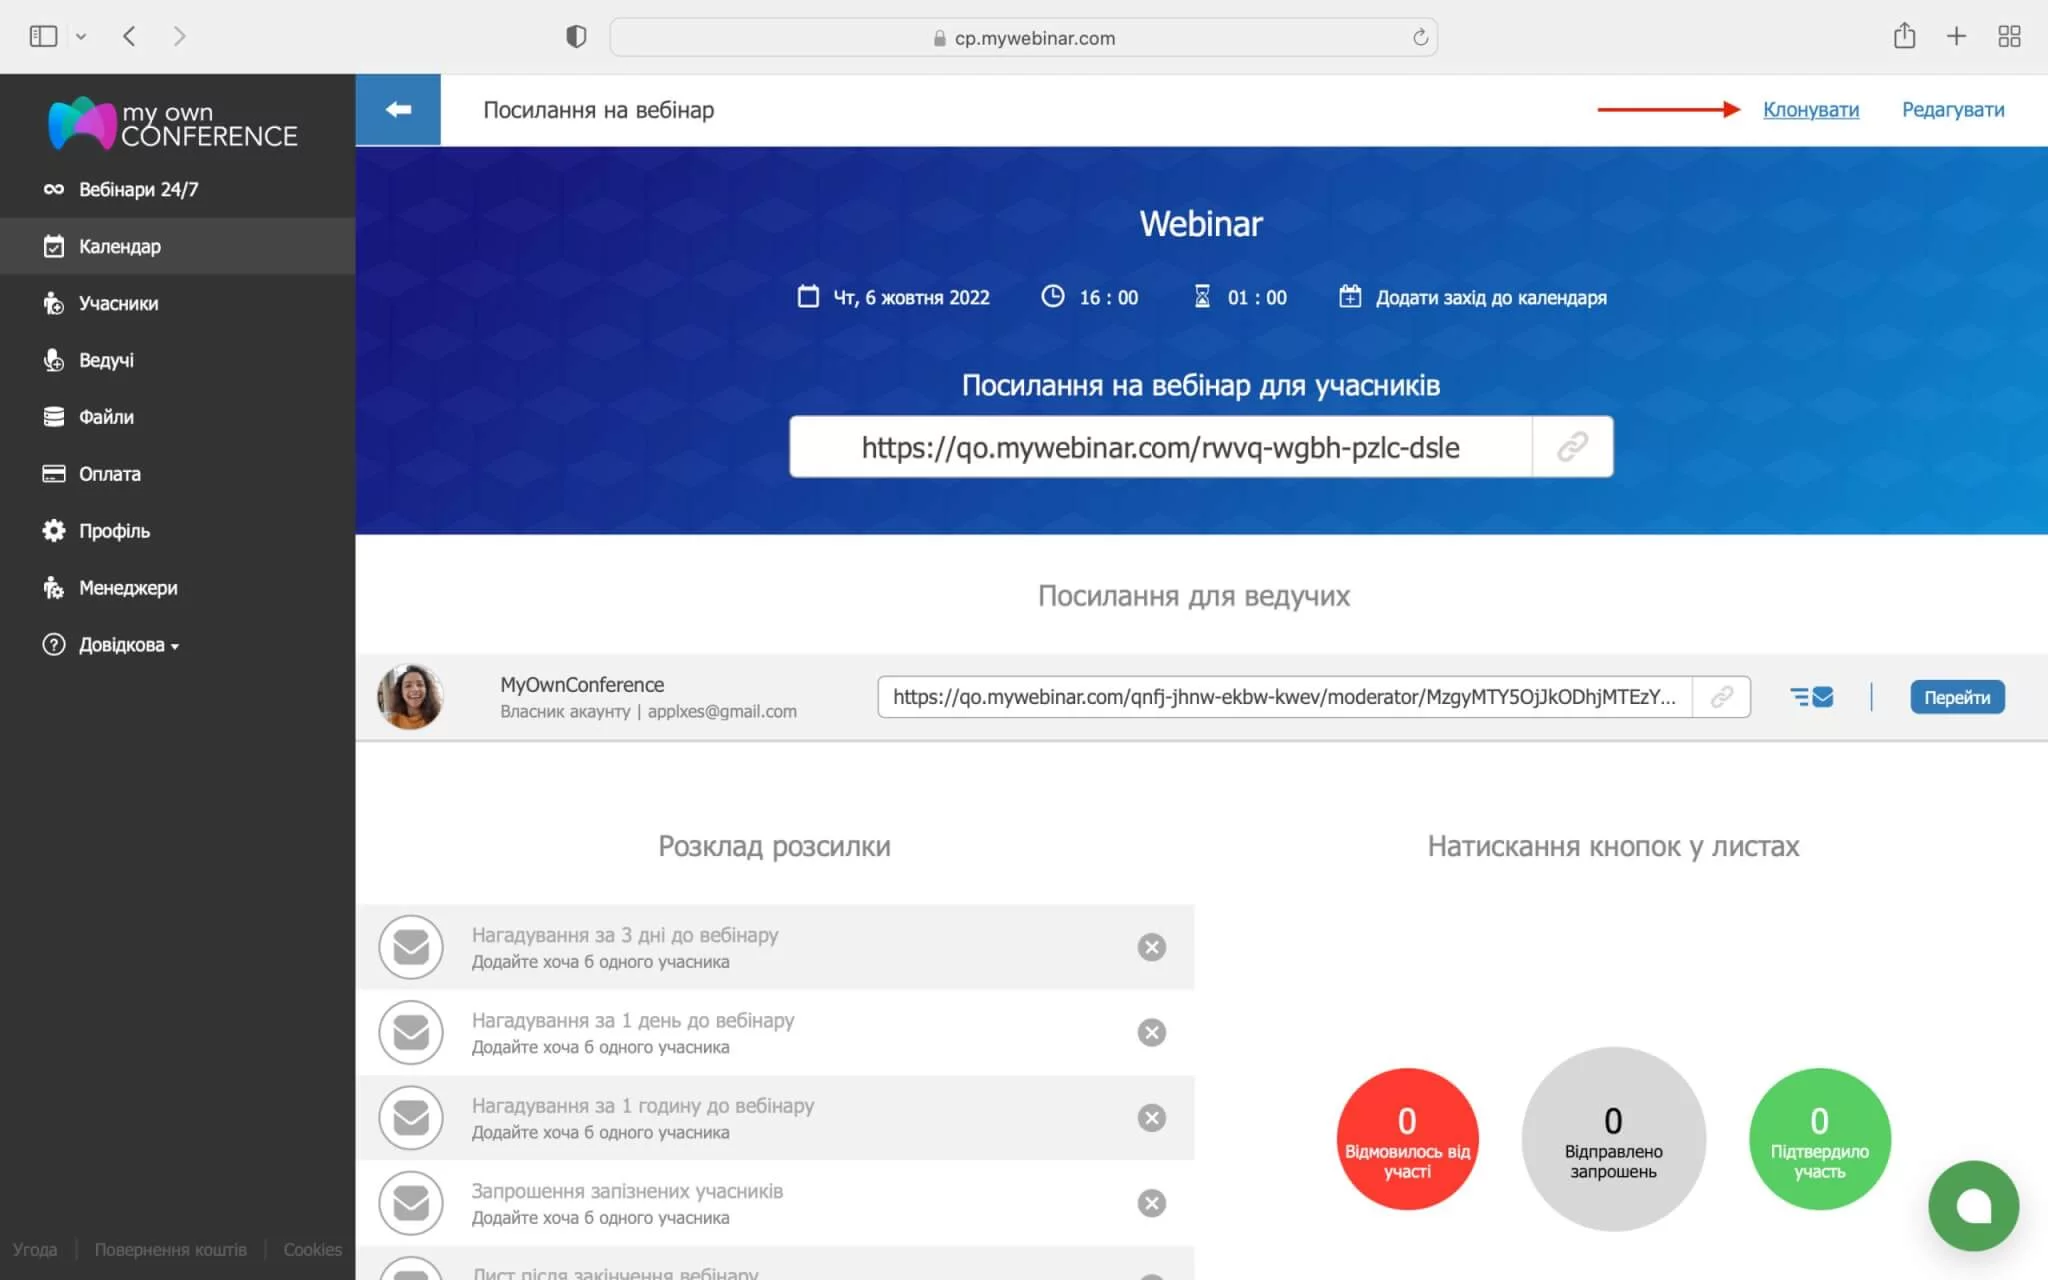Screen dimensions: 2048x1280
Task: Expand the Довідкова menu
Action: 121,645
